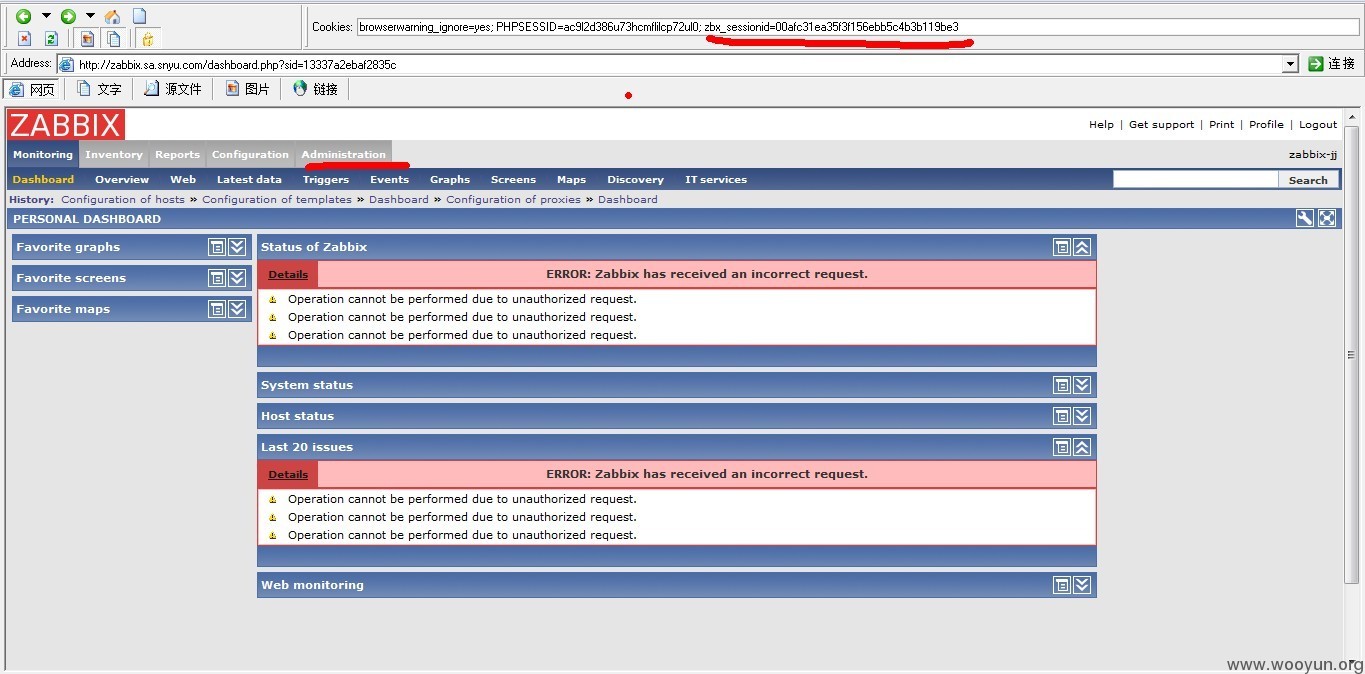Open the Favorite graphs widget menu icon
This screenshot has width=1365, height=674.
point(217,247)
